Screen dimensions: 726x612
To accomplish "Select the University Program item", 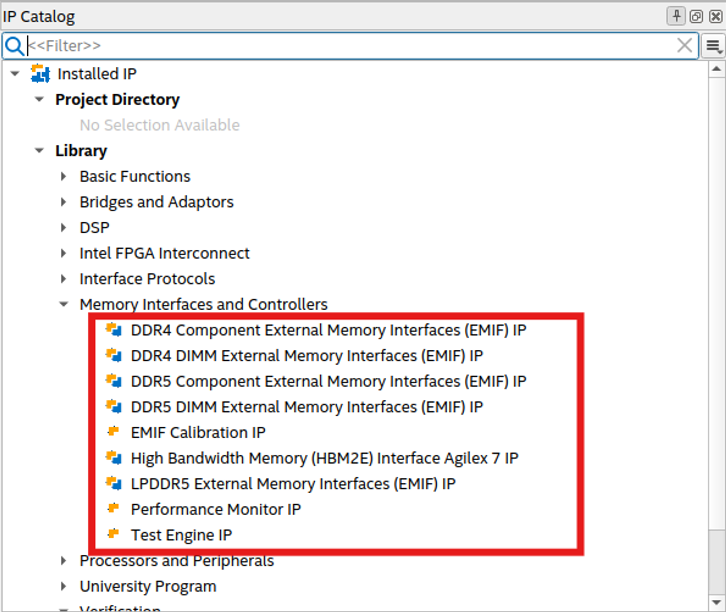I will 147,586.
